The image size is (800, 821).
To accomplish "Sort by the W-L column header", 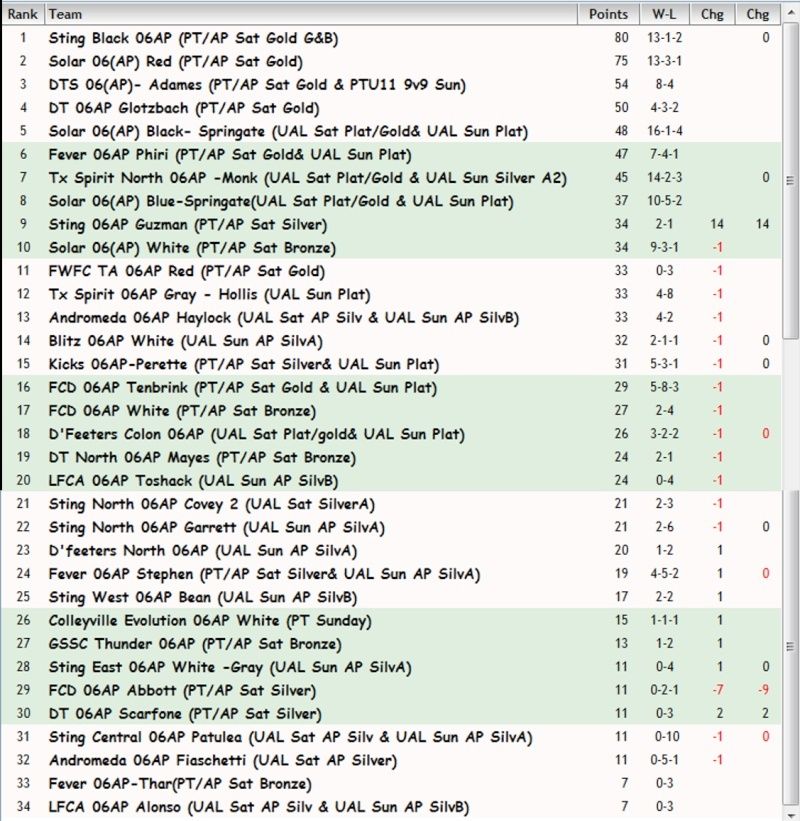I will [x=664, y=14].
